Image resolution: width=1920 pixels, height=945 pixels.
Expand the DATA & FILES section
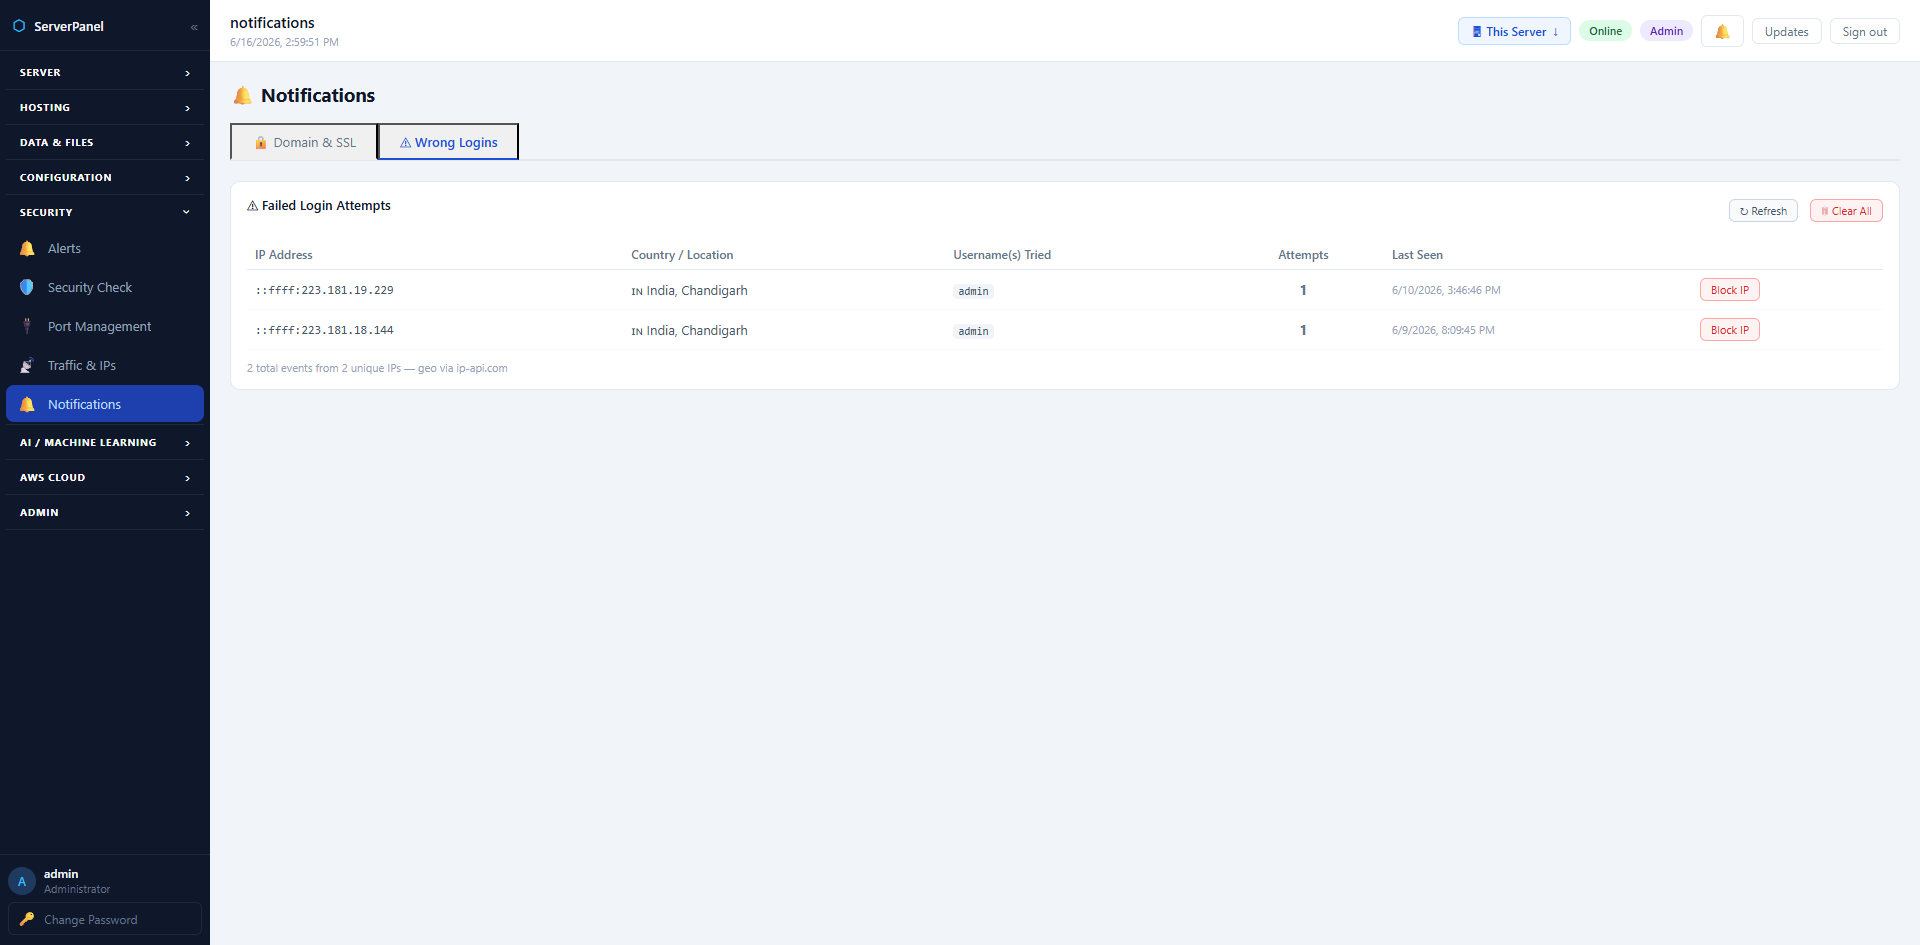point(105,143)
